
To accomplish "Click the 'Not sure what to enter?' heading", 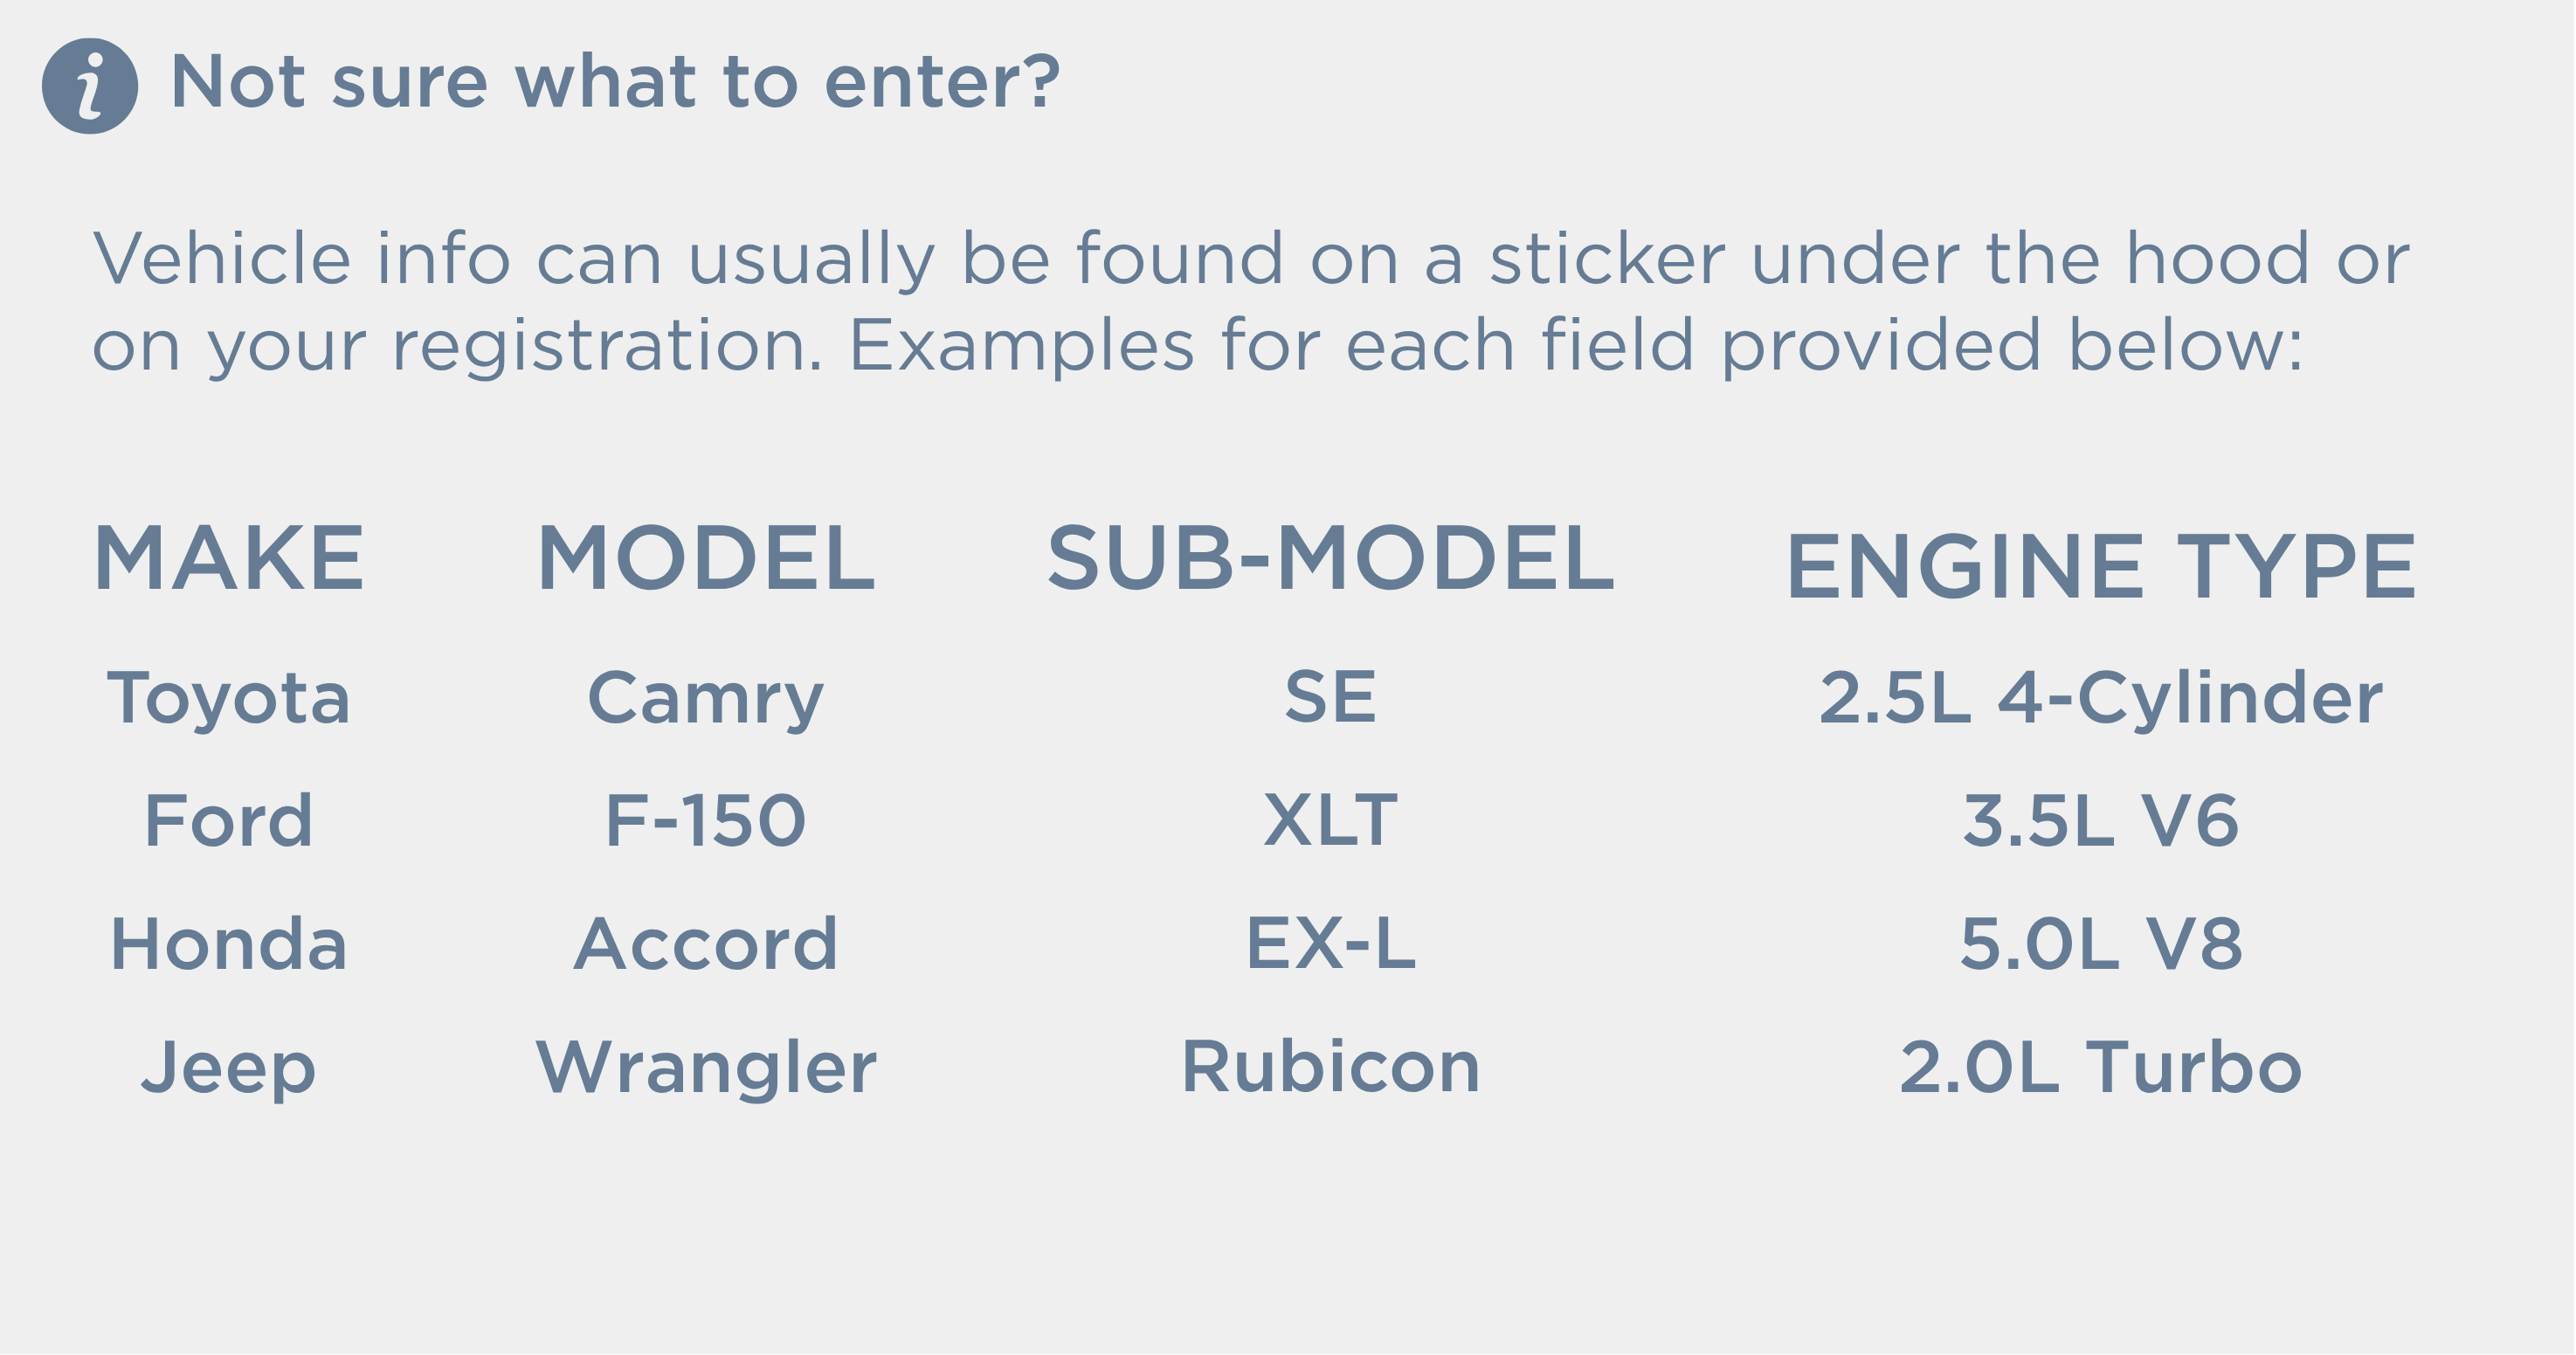I will click(x=615, y=81).
